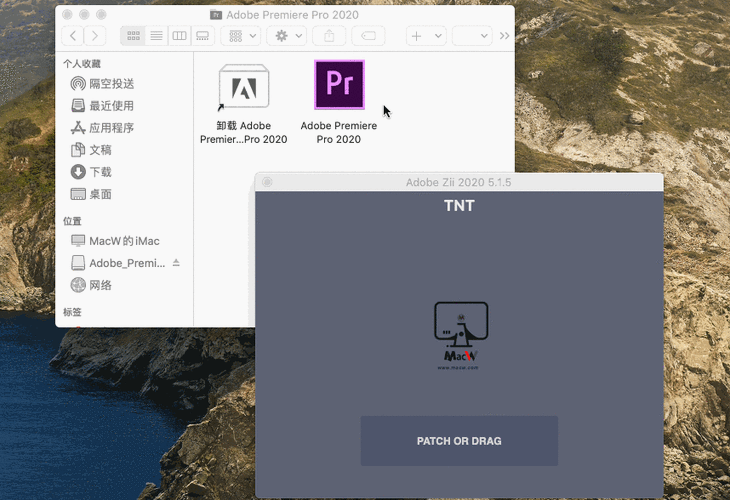Click the PATCH OR DRAG button
Image resolution: width=730 pixels, height=500 pixels.
[459, 441]
